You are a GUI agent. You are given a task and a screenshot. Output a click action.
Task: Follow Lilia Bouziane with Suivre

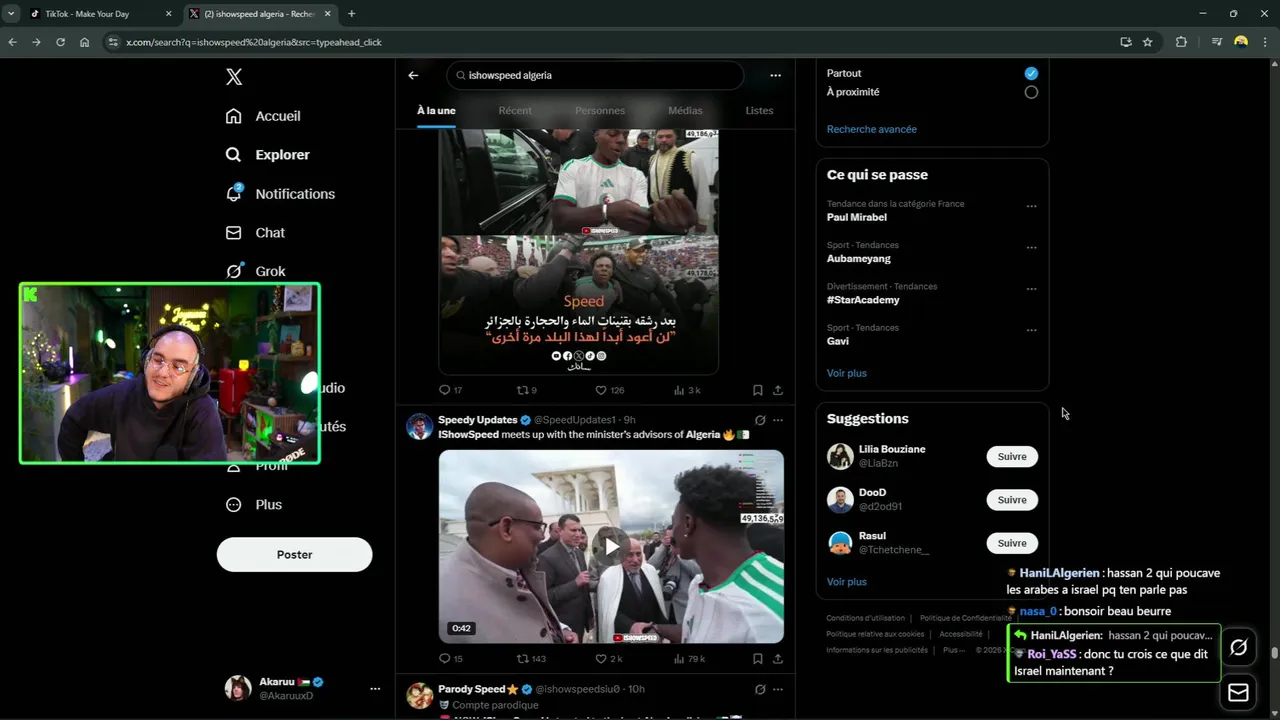pyautogui.click(x=1012, y=457)
